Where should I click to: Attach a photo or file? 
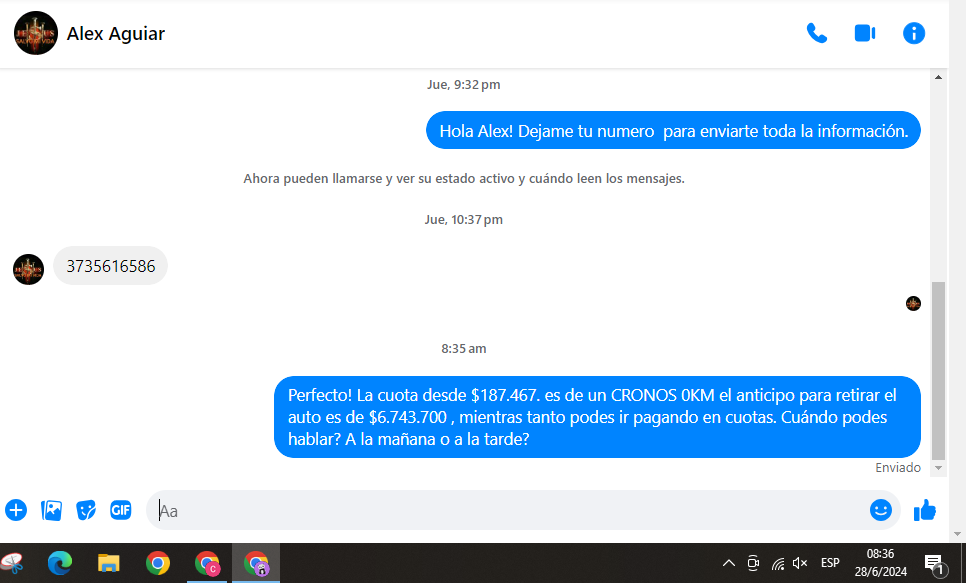coord(51,510)
